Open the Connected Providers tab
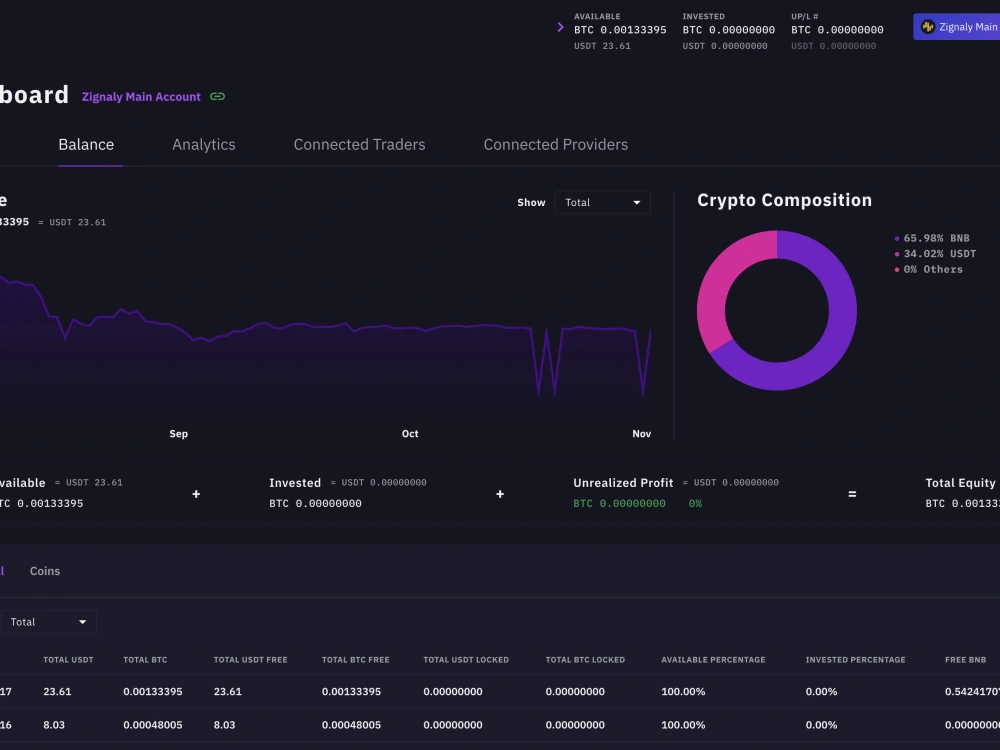The height and width of the screenshot is (750, 1000). click(555, 145)
